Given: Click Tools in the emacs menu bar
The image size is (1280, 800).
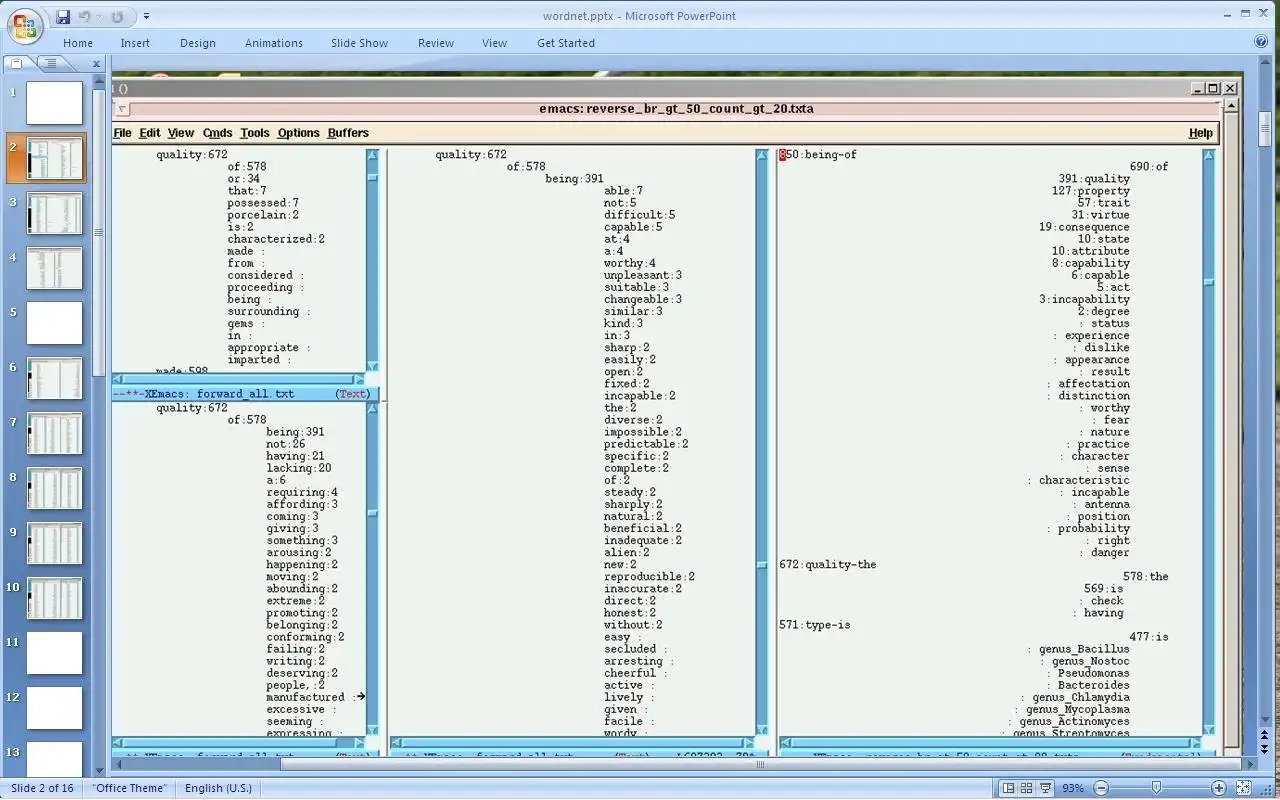Looking at the screenshot, I should pyautogui.click(x=254, y=133).
